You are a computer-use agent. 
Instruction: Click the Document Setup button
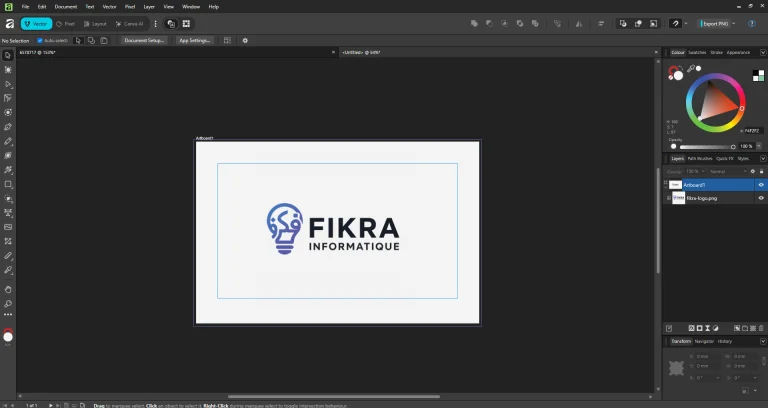pyautogui.click(x=144, y=41)
